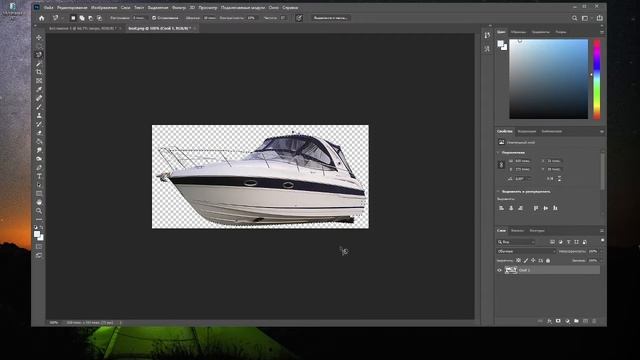Select the Rectangle shape tool

click(39, 193)
